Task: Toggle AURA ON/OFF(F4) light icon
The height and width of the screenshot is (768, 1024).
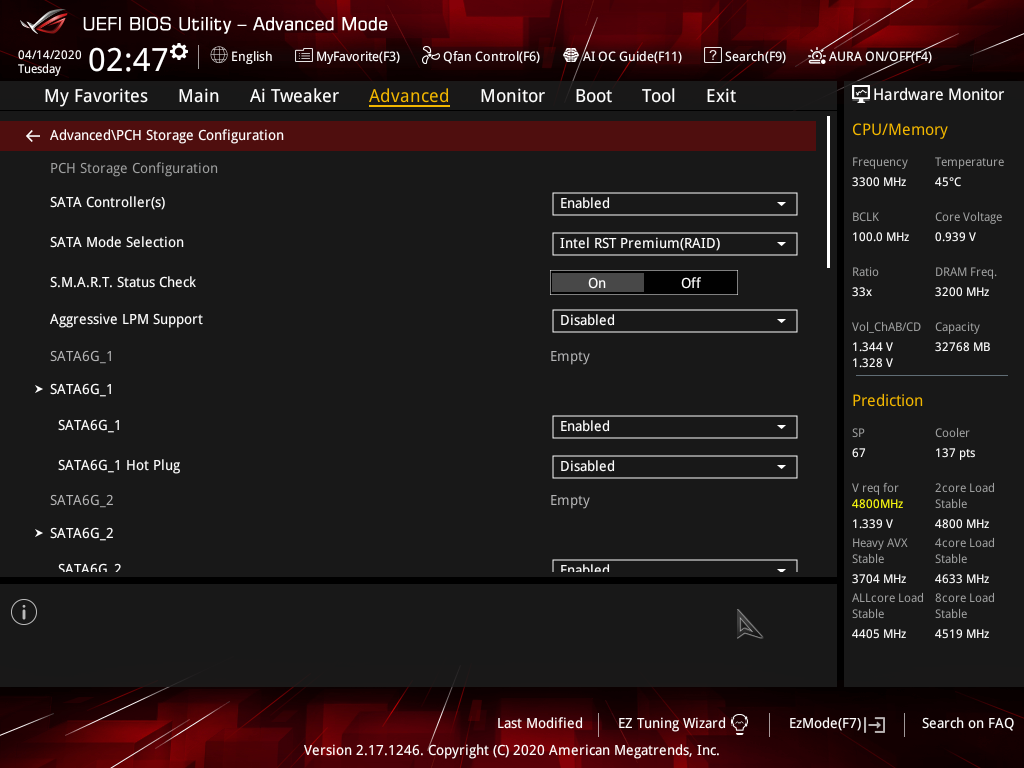Action: (816, 56)
